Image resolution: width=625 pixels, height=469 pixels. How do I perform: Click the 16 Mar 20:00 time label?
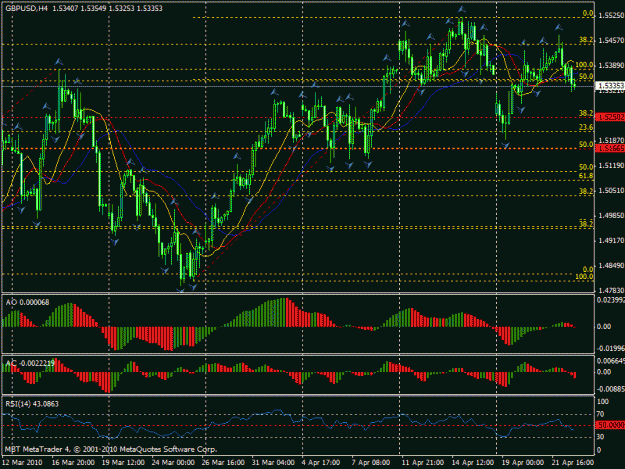click(73, 463)
